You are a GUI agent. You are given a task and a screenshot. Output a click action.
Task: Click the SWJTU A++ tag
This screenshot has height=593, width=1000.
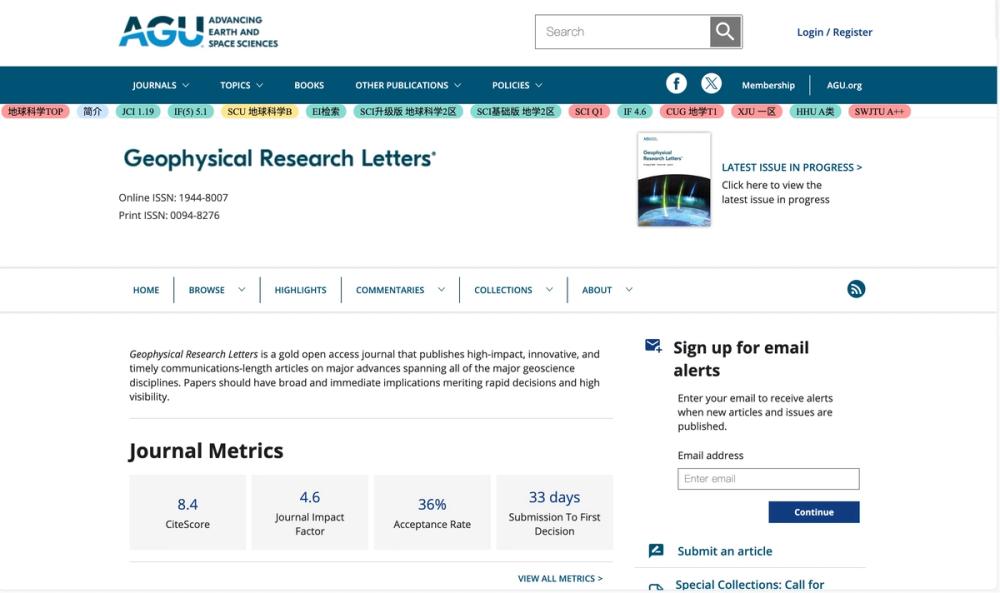point(879,112)
